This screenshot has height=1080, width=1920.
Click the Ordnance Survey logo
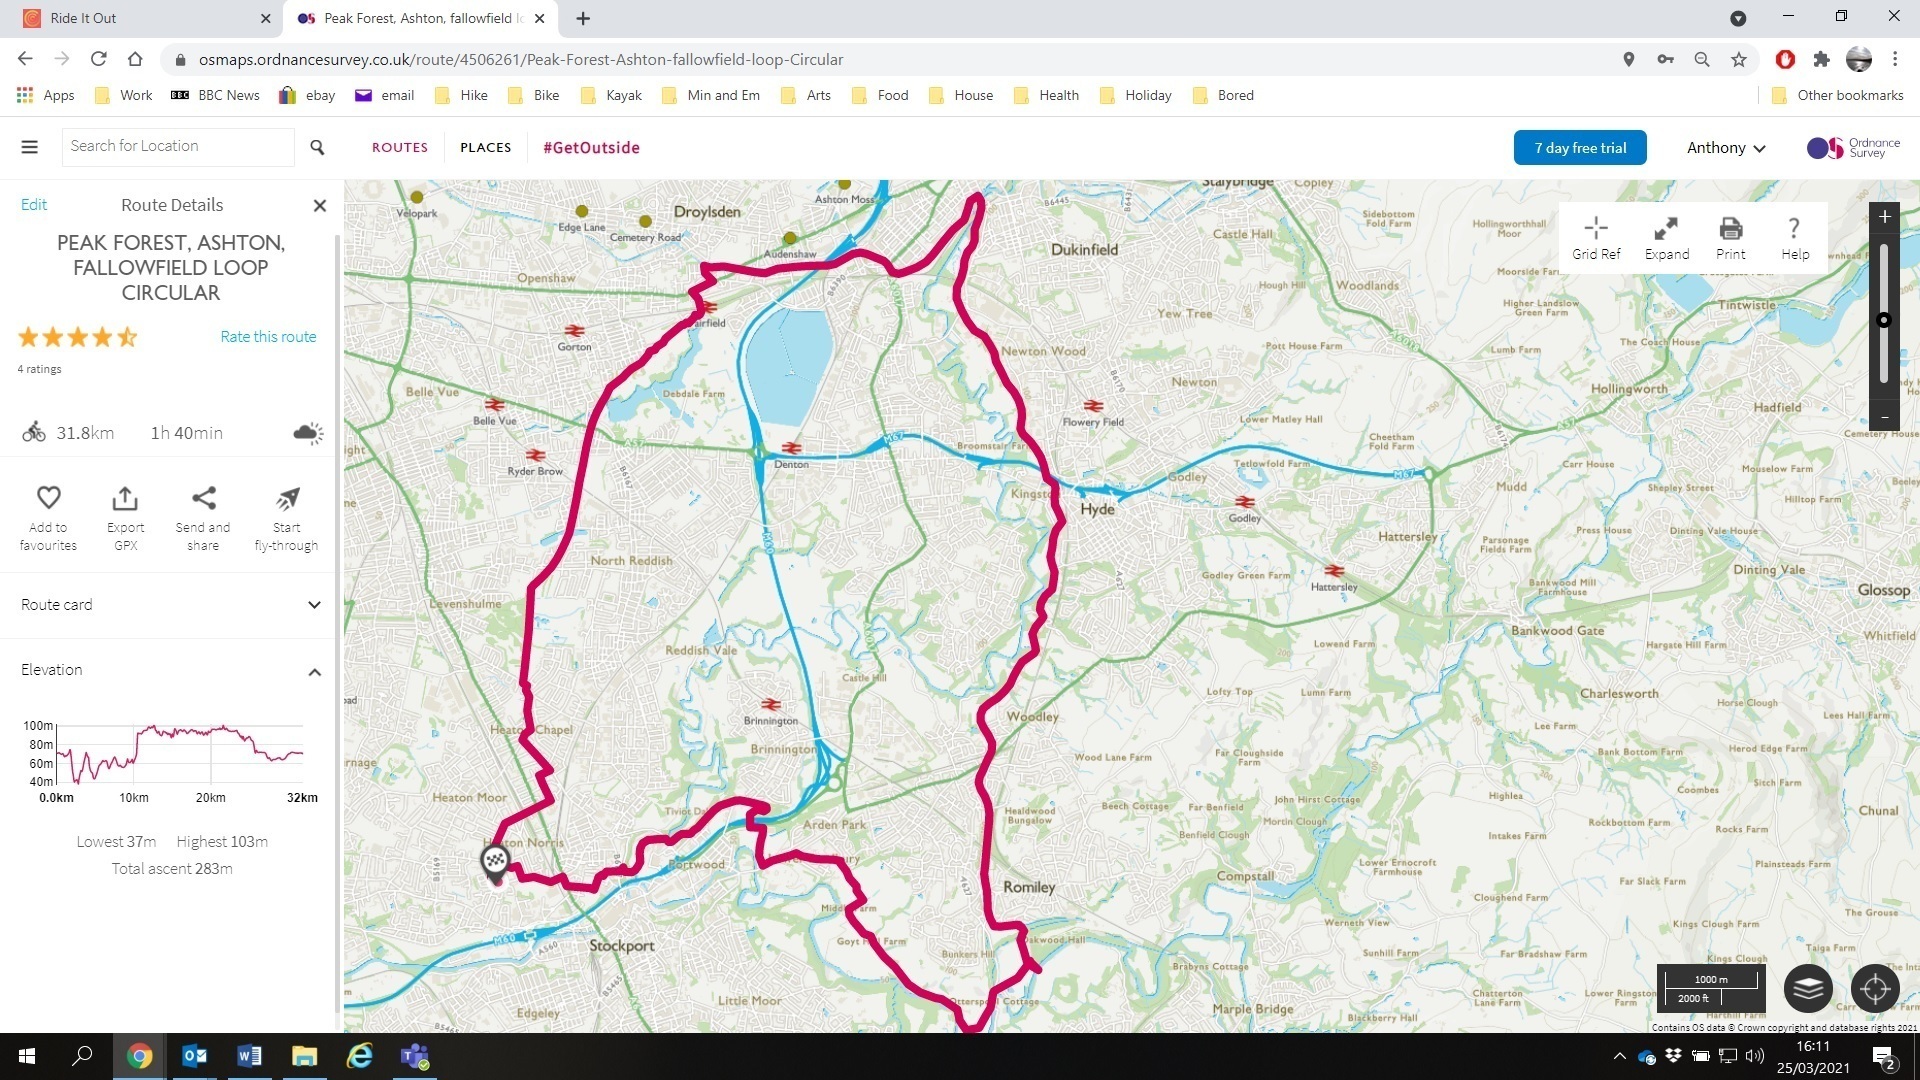pyautogui.click(x=1853, y=148)
